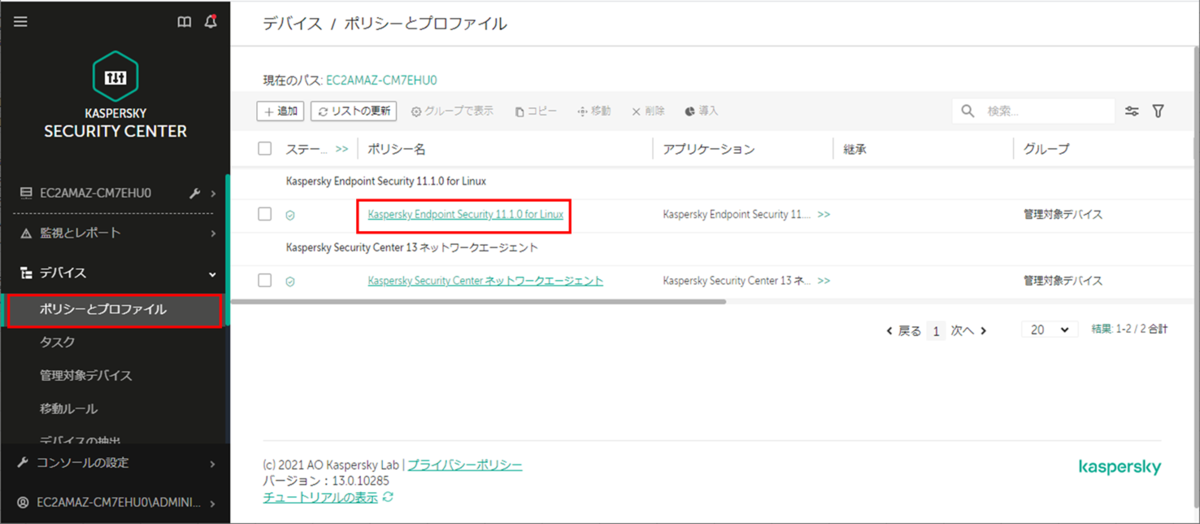The image size is (1200, 524).
Task: Click the horizontal scrollbar under the table
Action: pyautogui.click(x=479, y=301)
